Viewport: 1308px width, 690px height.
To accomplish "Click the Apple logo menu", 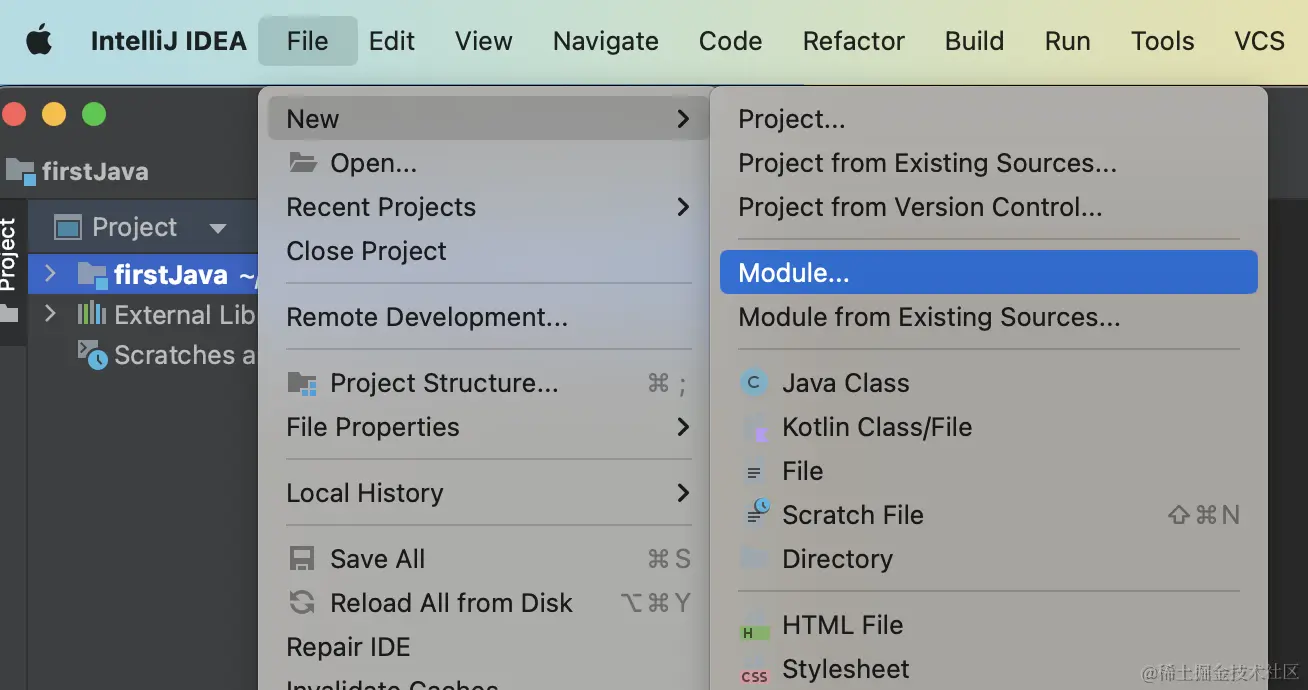I will tap(39, 41).
